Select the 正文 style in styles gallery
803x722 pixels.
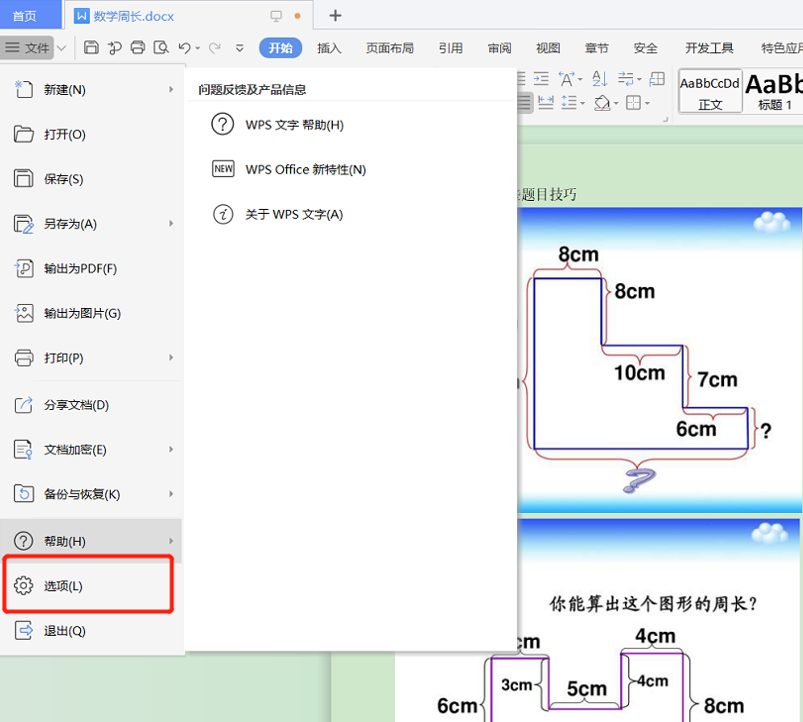click(x=710, y=91)
